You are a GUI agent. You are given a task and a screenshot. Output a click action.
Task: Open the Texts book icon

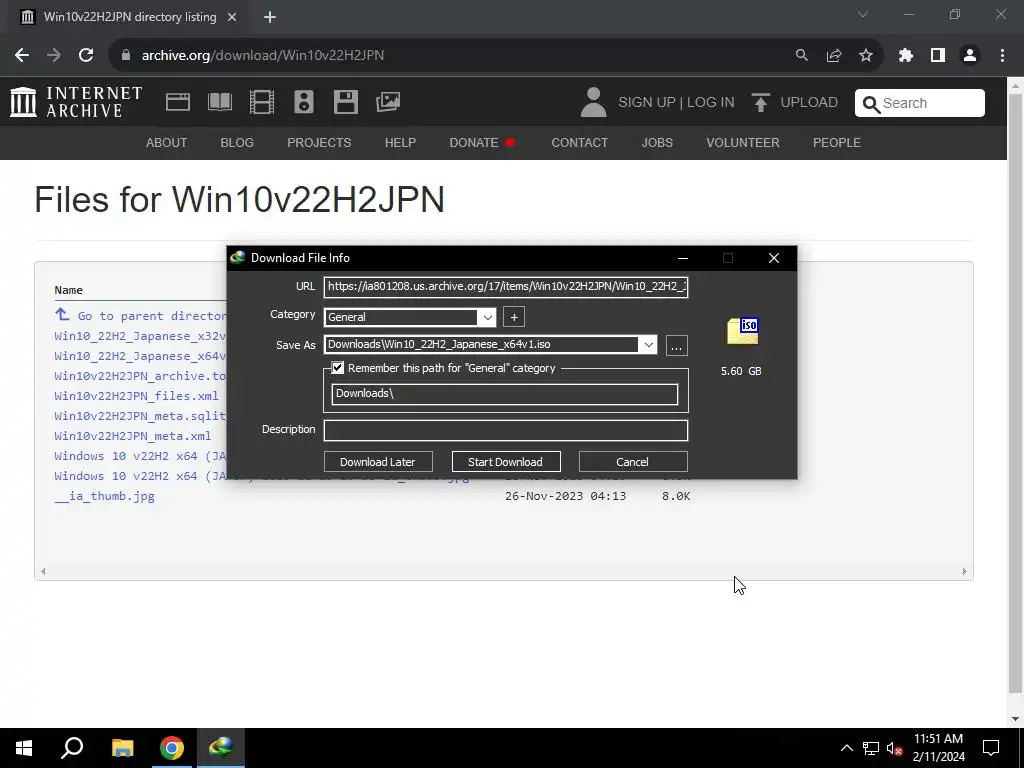[219, 102]
